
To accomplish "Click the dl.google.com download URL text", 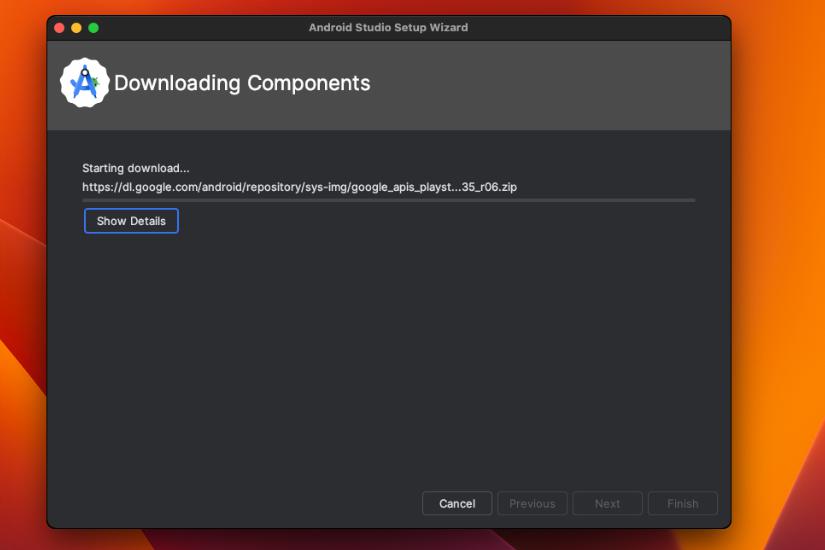I will (299, 187).
